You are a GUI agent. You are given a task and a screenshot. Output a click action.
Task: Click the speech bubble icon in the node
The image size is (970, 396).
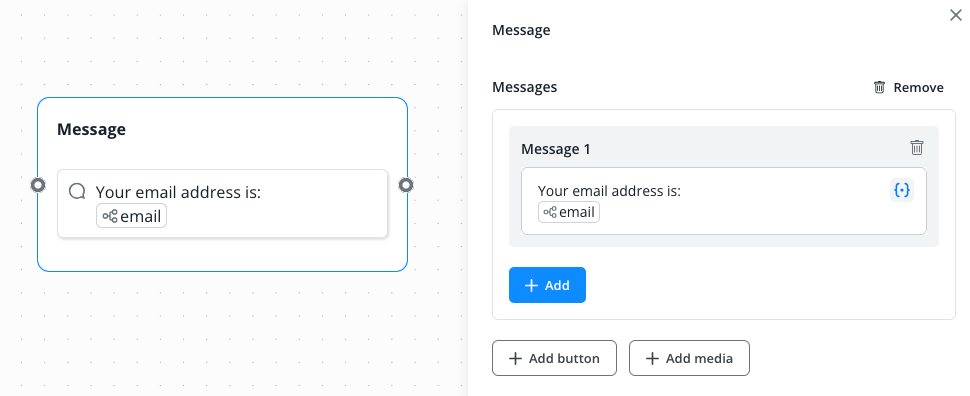coord(77,191)
